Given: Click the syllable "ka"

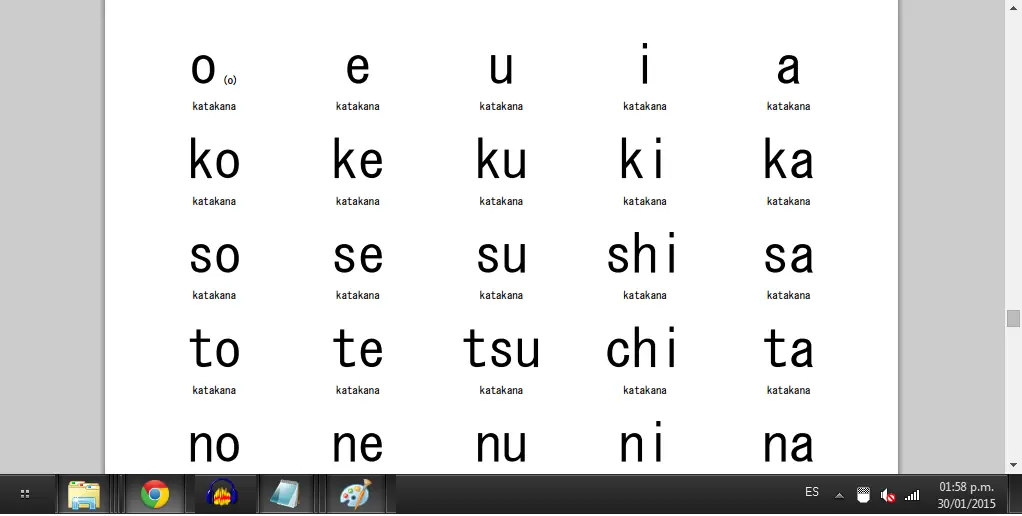Looking at the screenshot, I should click(788, 158).
